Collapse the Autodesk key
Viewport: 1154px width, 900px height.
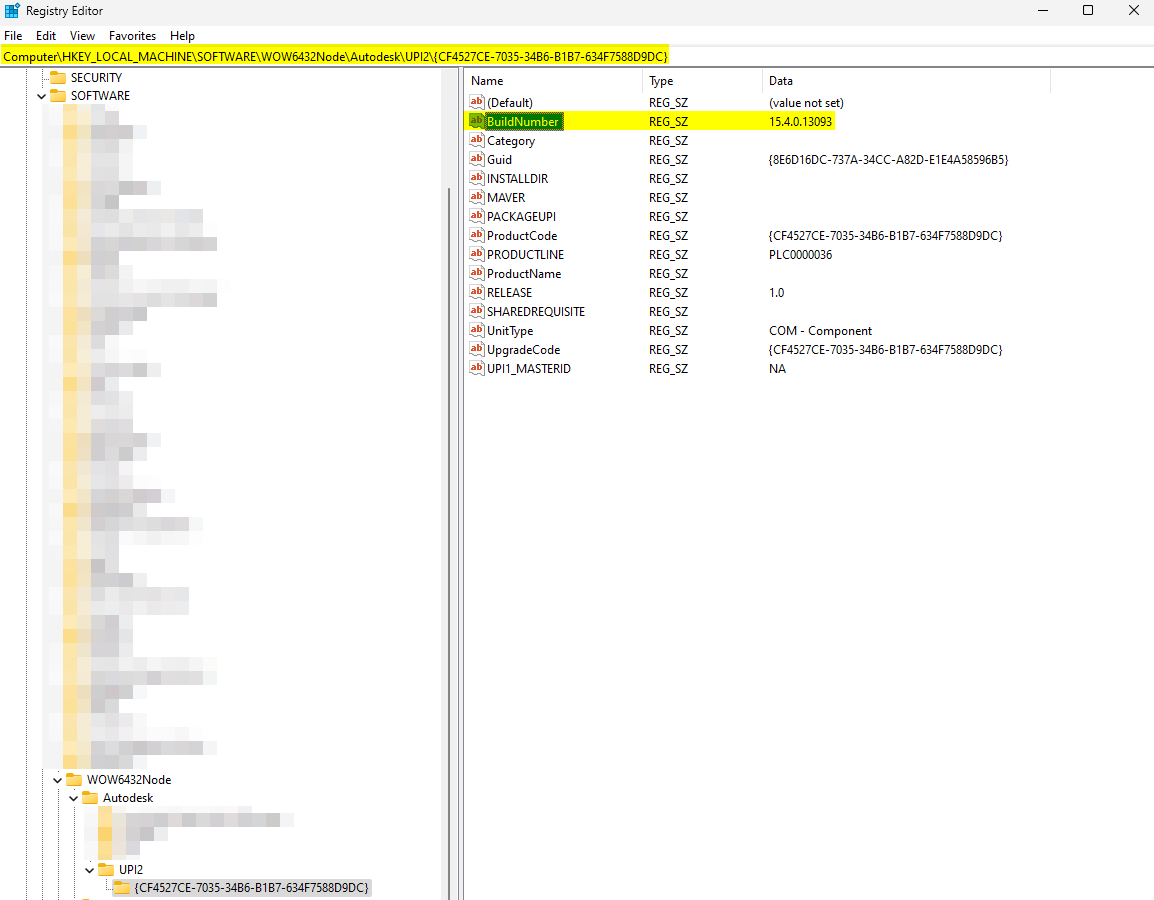[x=73, y=797]
